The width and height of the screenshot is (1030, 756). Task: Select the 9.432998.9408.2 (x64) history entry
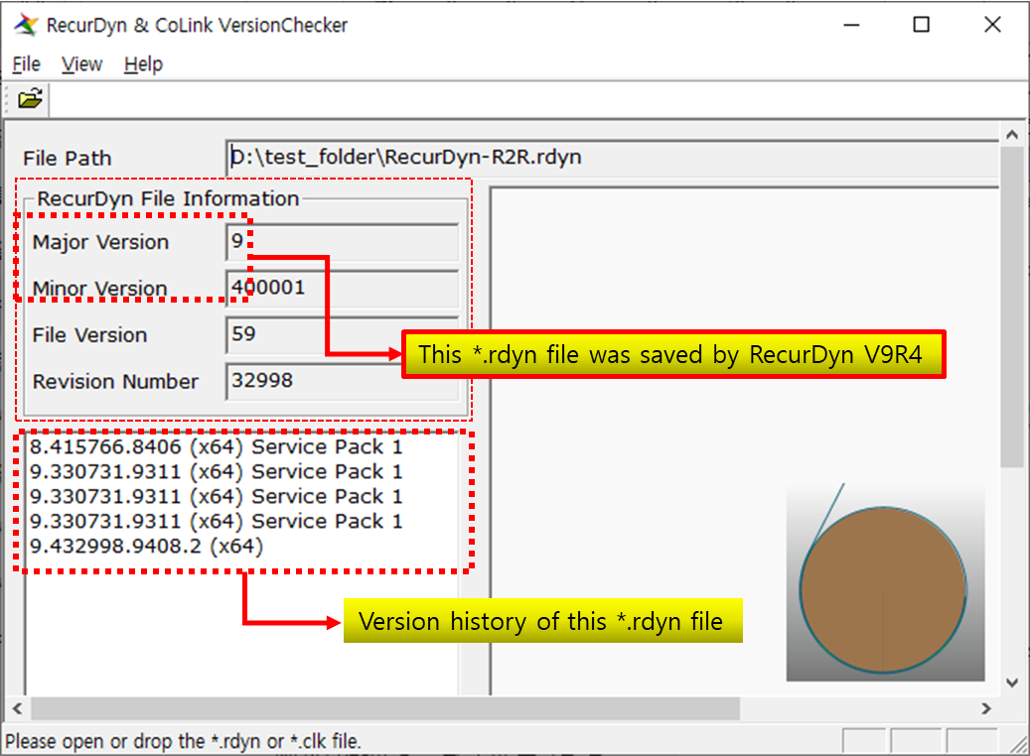pyautogui.click(x=146, y=546)
